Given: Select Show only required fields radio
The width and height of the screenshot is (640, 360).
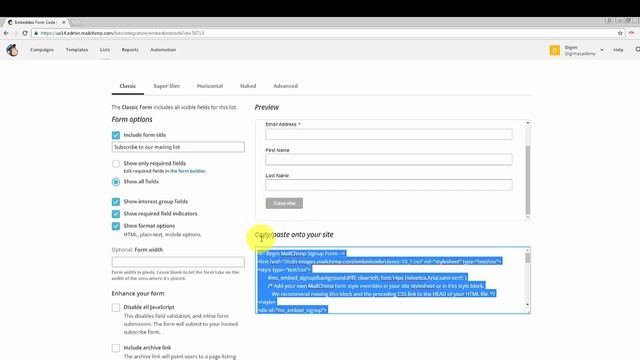Looking at the screenshot, I should pos(116,164).
